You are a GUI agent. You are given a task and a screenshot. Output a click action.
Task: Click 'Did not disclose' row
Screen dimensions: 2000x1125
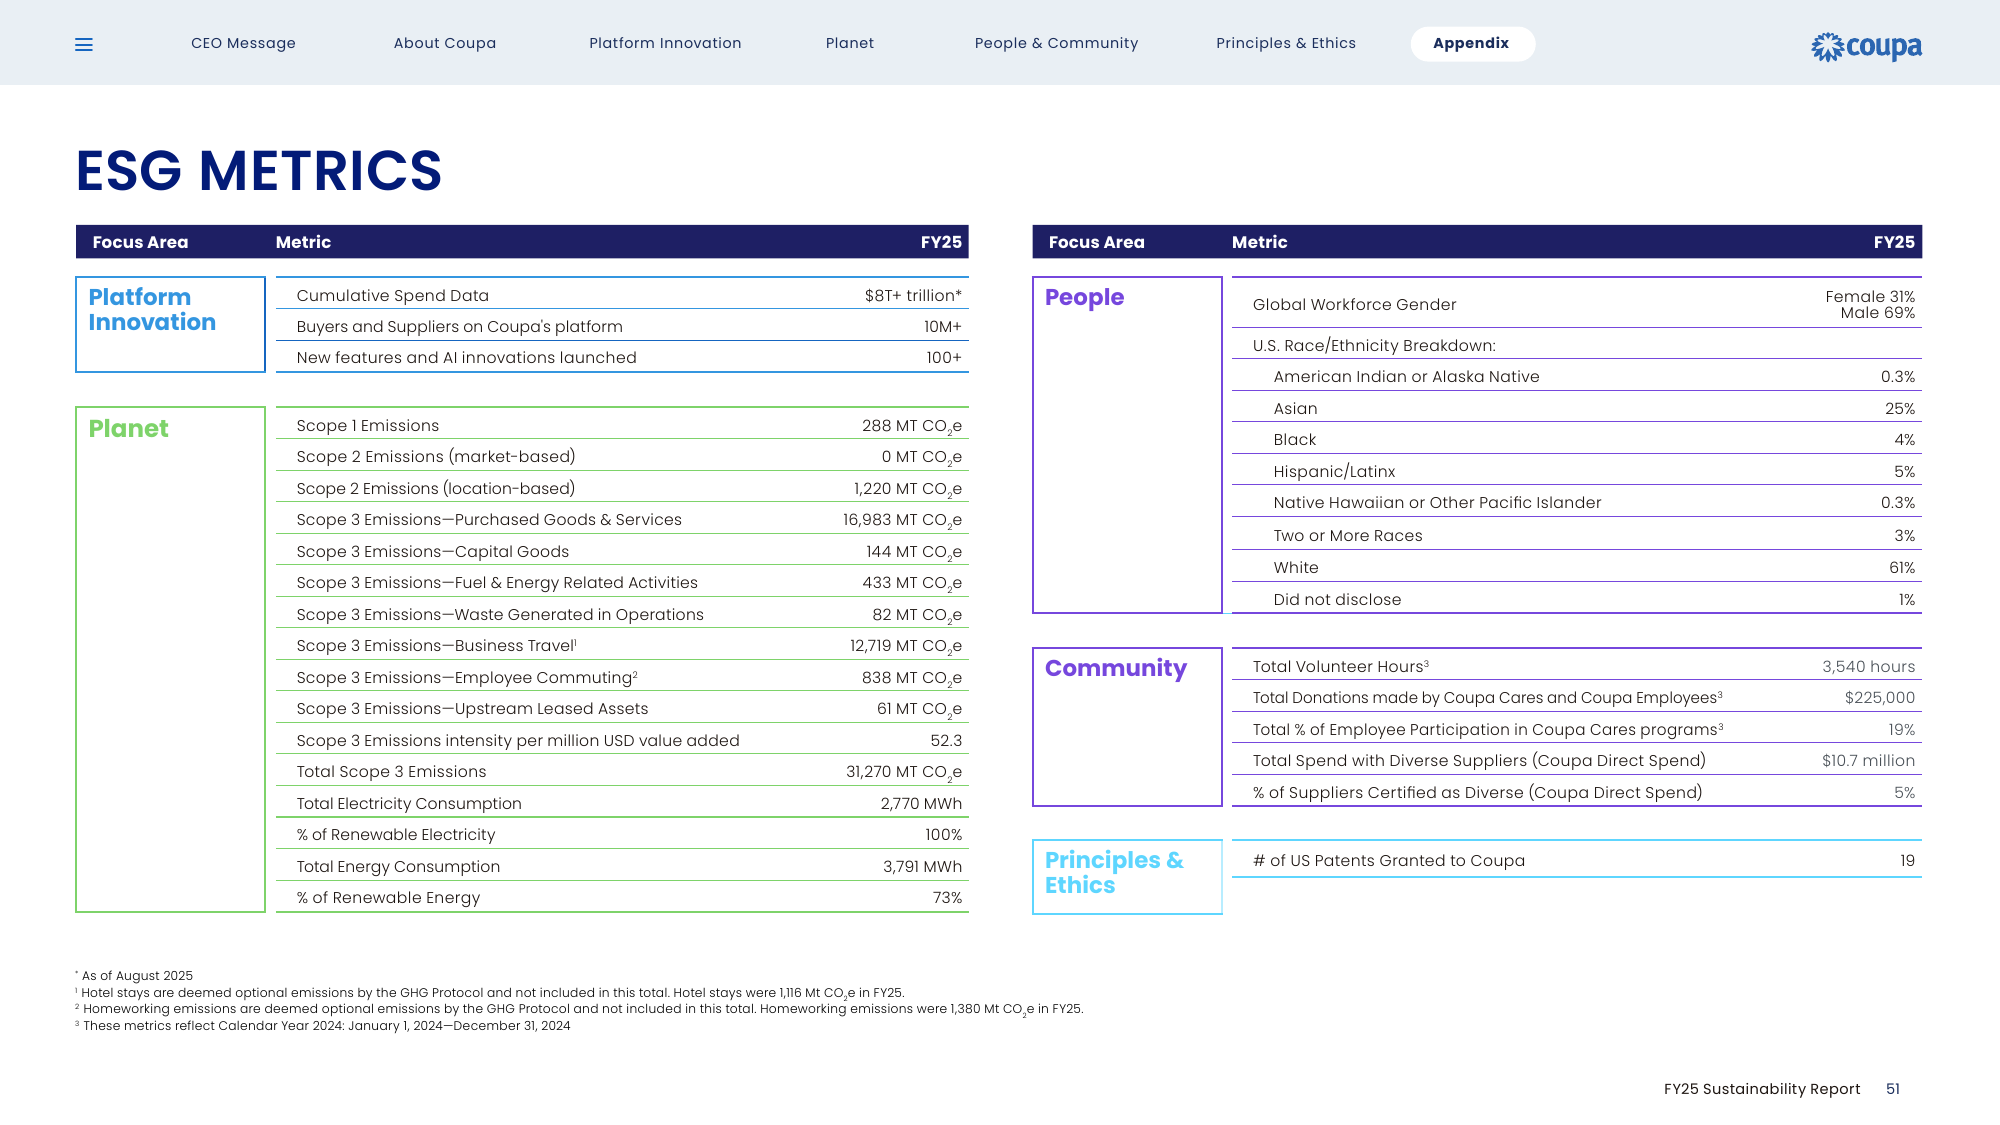click(1577, 599)
